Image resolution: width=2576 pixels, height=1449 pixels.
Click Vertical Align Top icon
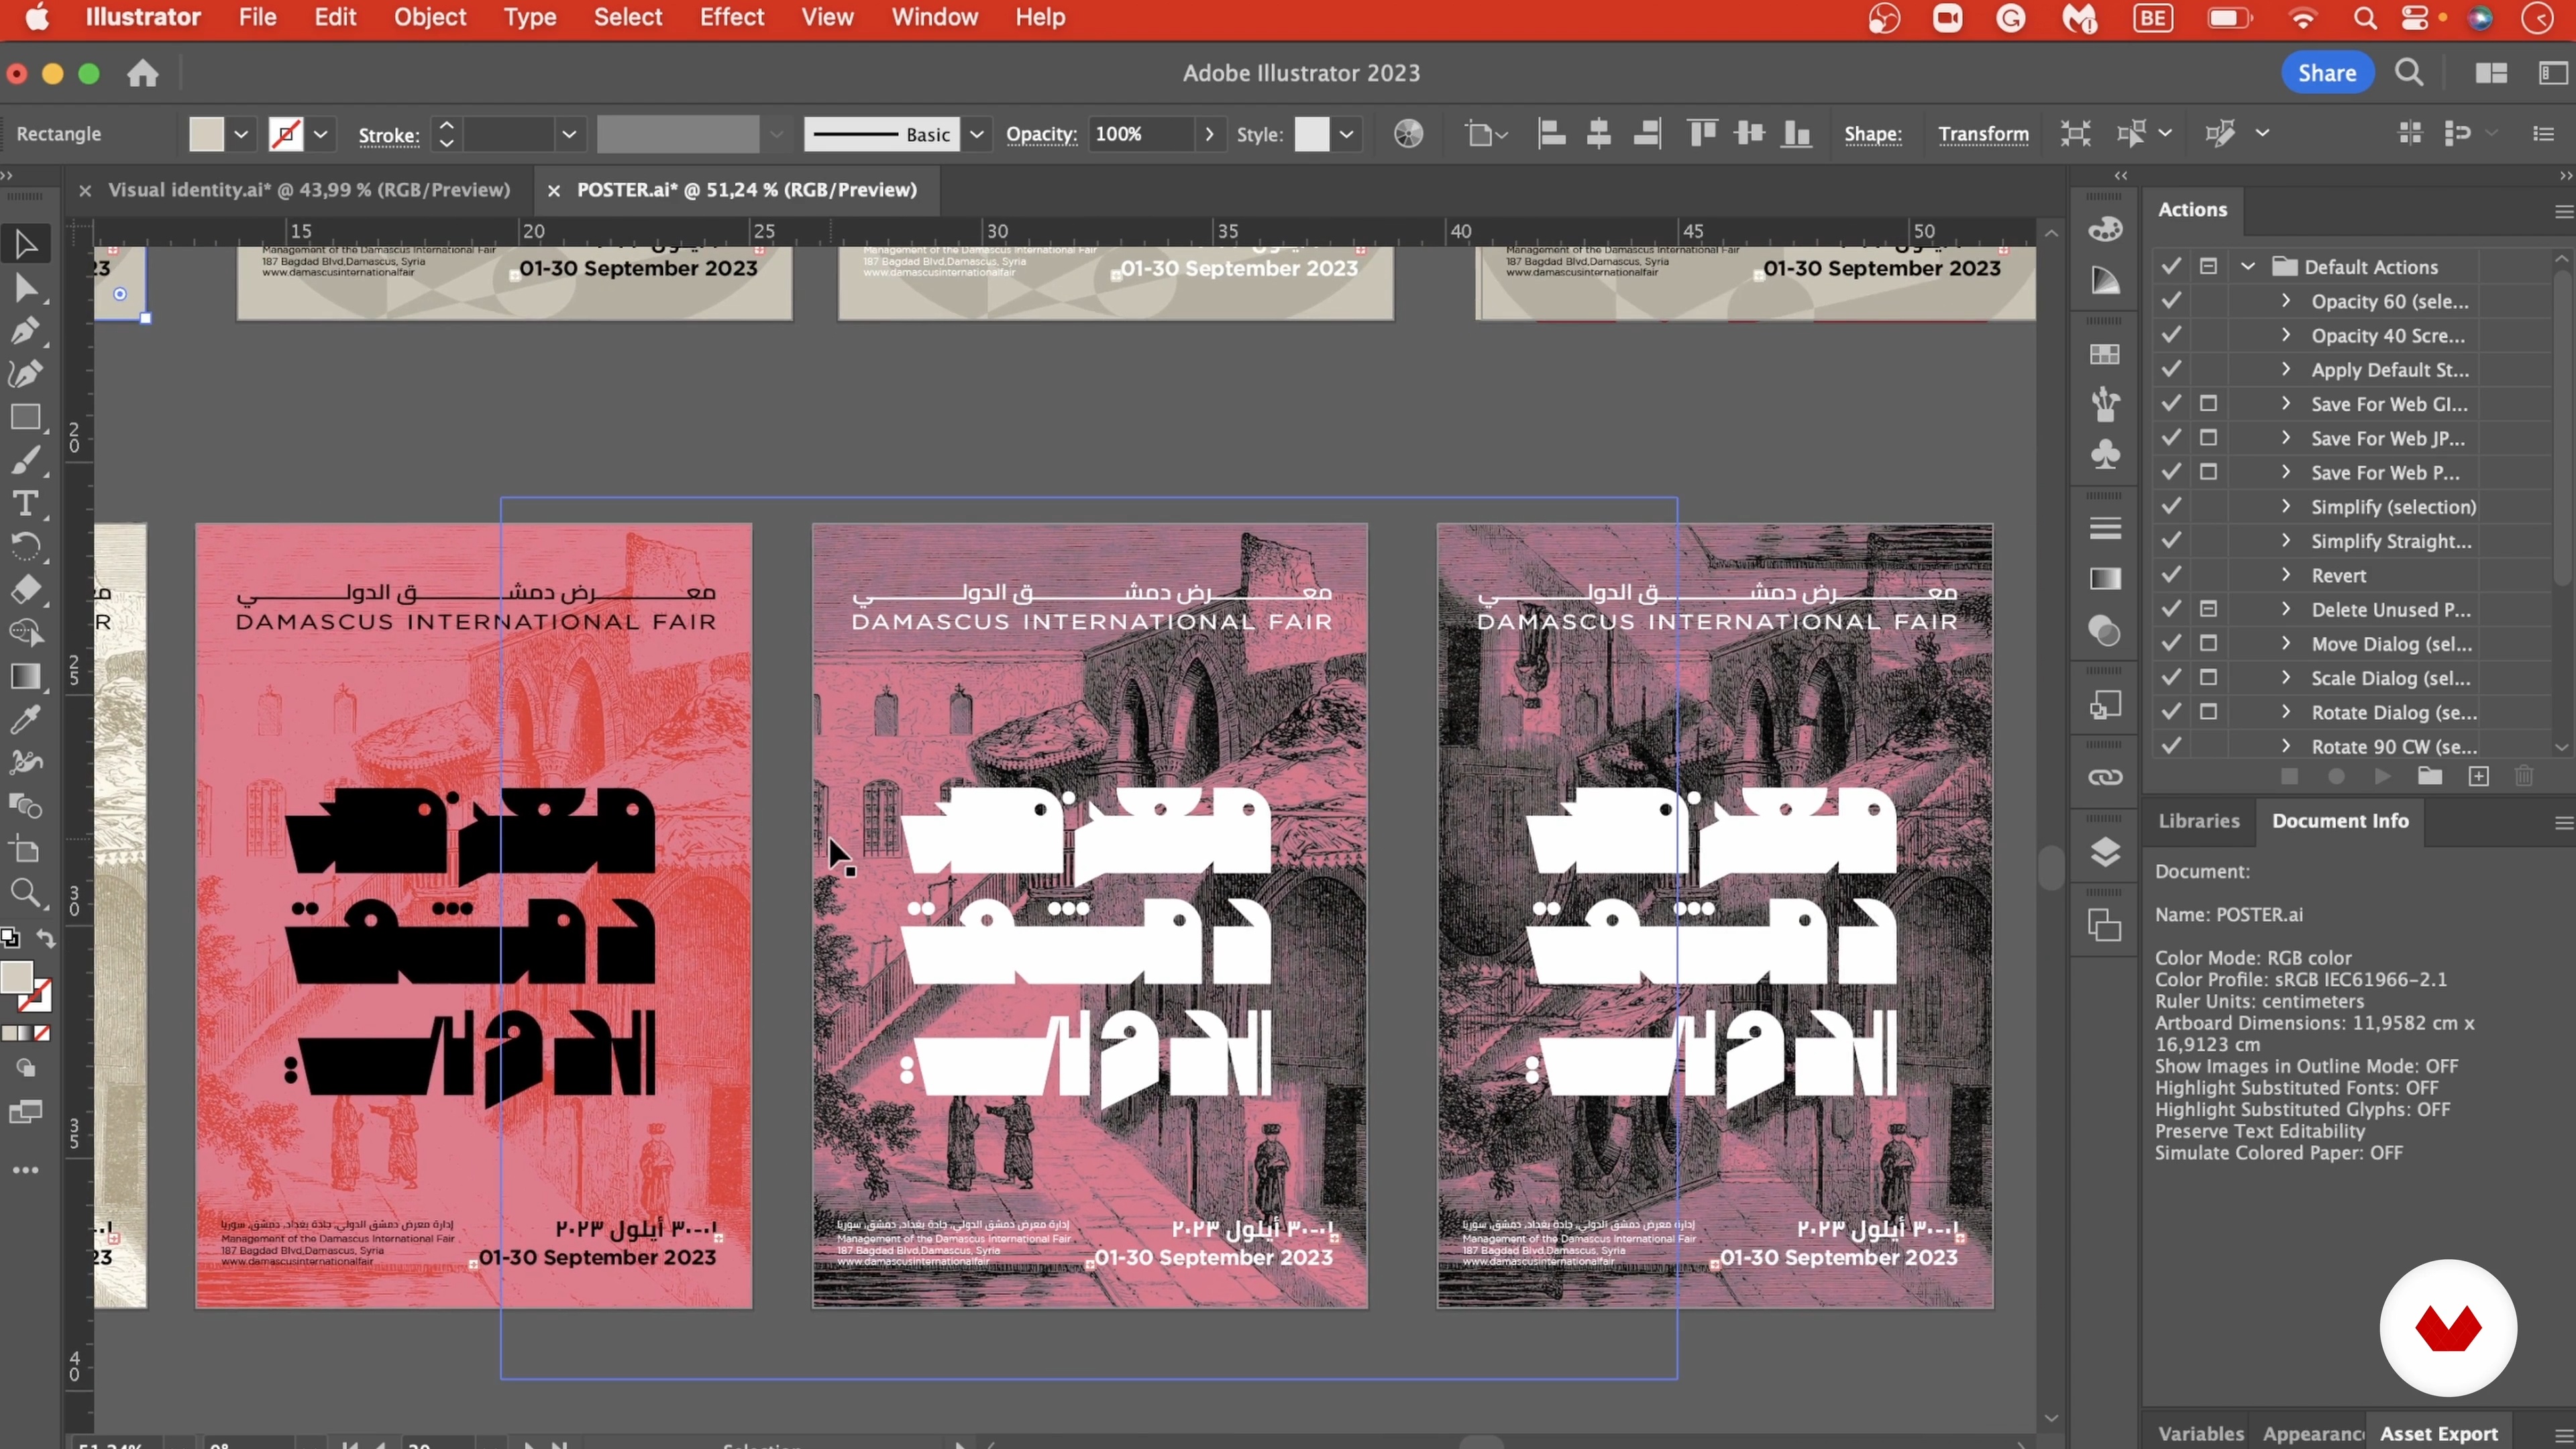tap(1702, 134)
